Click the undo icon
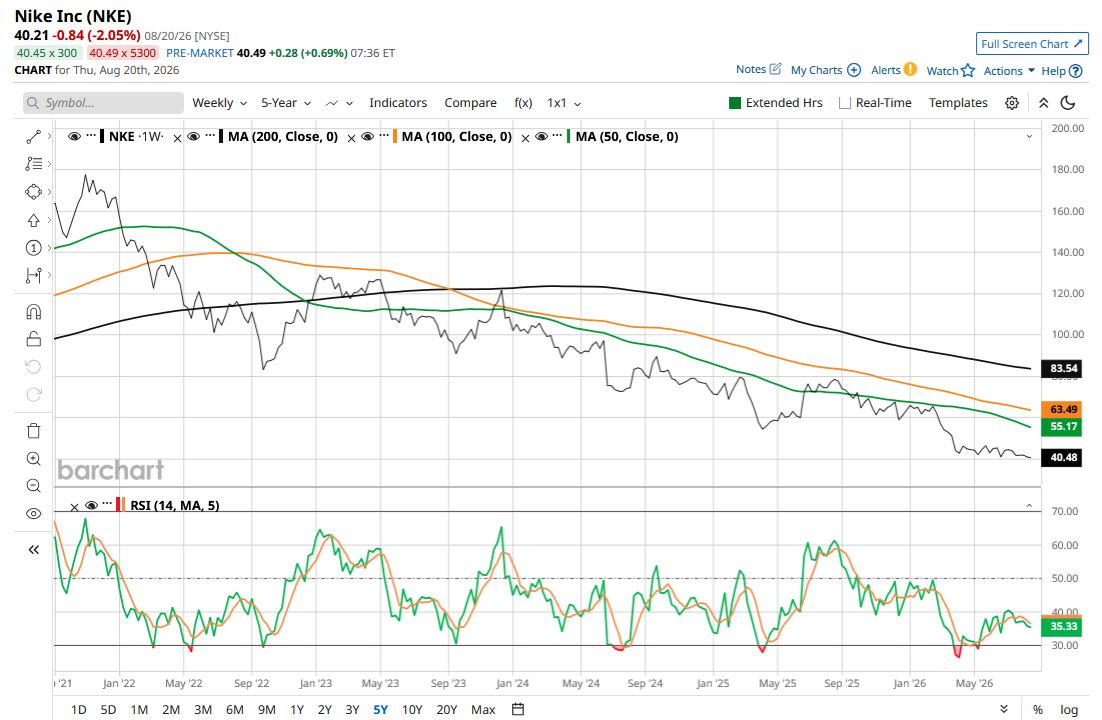 (33, 366)
